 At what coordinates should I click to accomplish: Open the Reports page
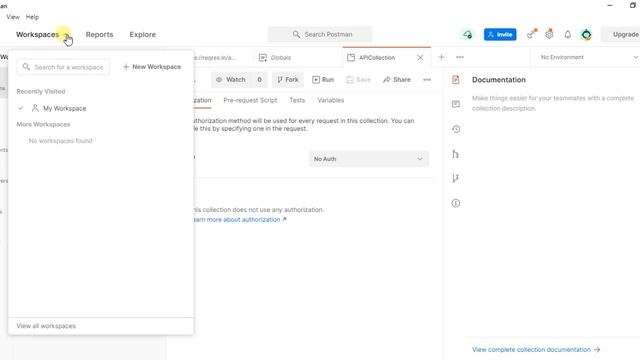point(99,35)
